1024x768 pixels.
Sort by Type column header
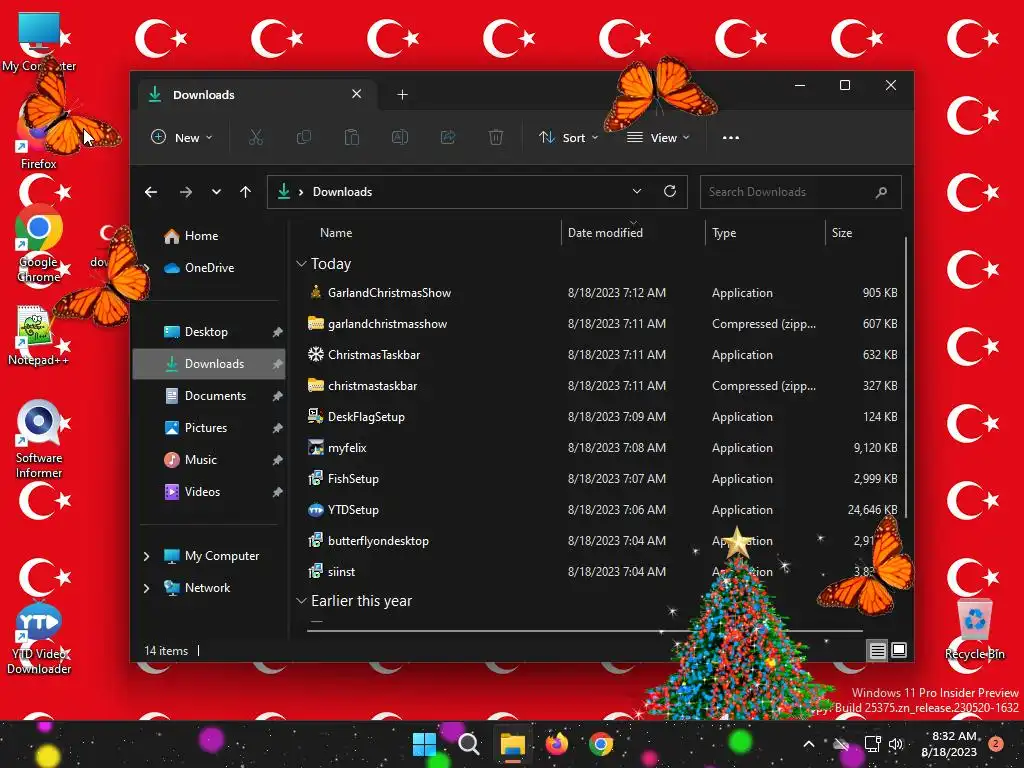[x=724, y=233]
